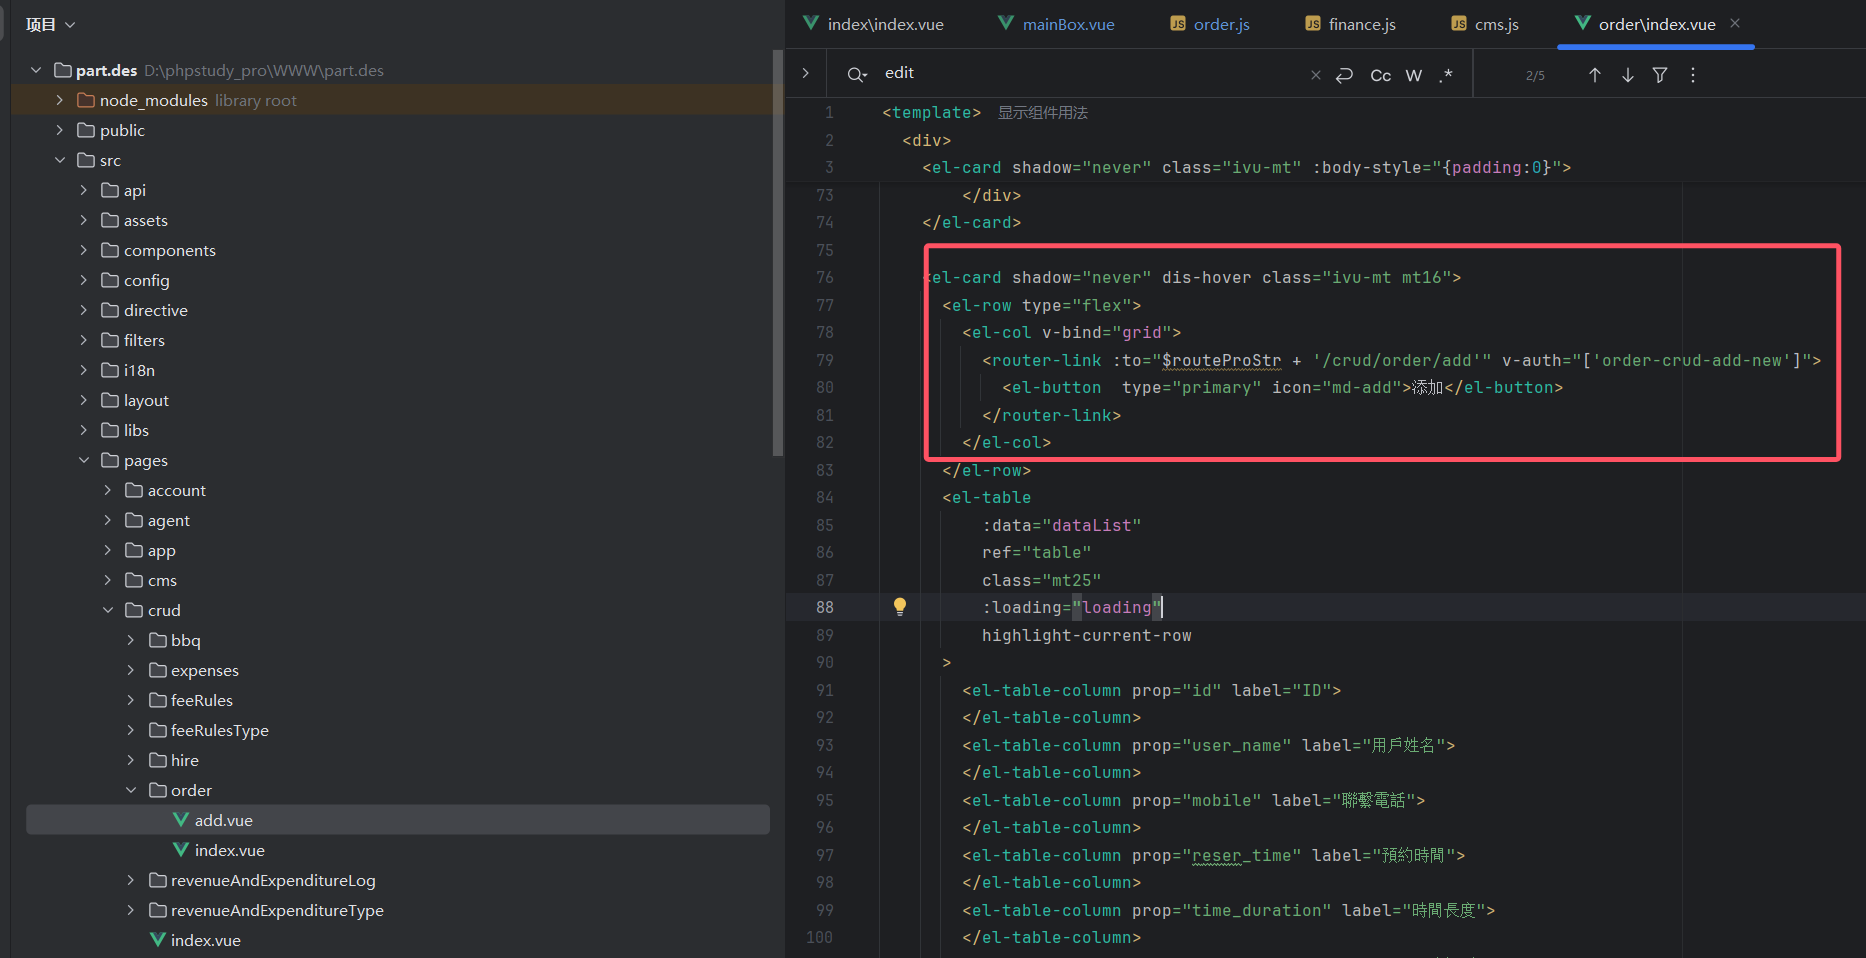Viewport: 1866px width, 958px height.
Task: Collapse the src folder
Action: coord(60,160)
